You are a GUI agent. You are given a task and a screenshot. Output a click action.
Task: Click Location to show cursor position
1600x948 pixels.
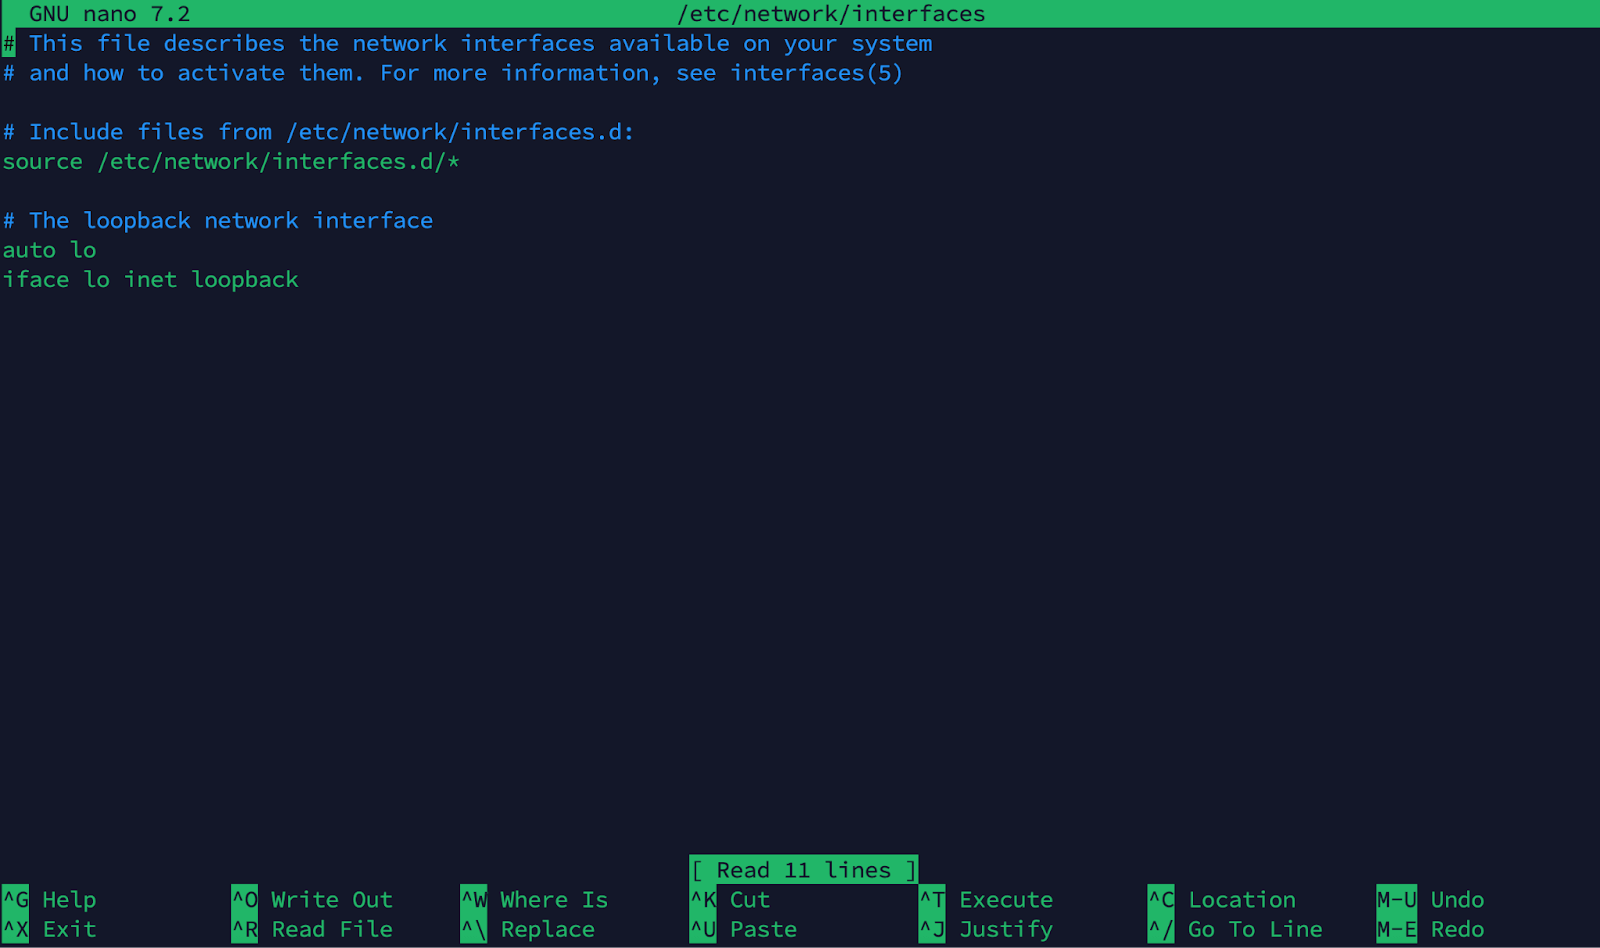[1239, 899]
